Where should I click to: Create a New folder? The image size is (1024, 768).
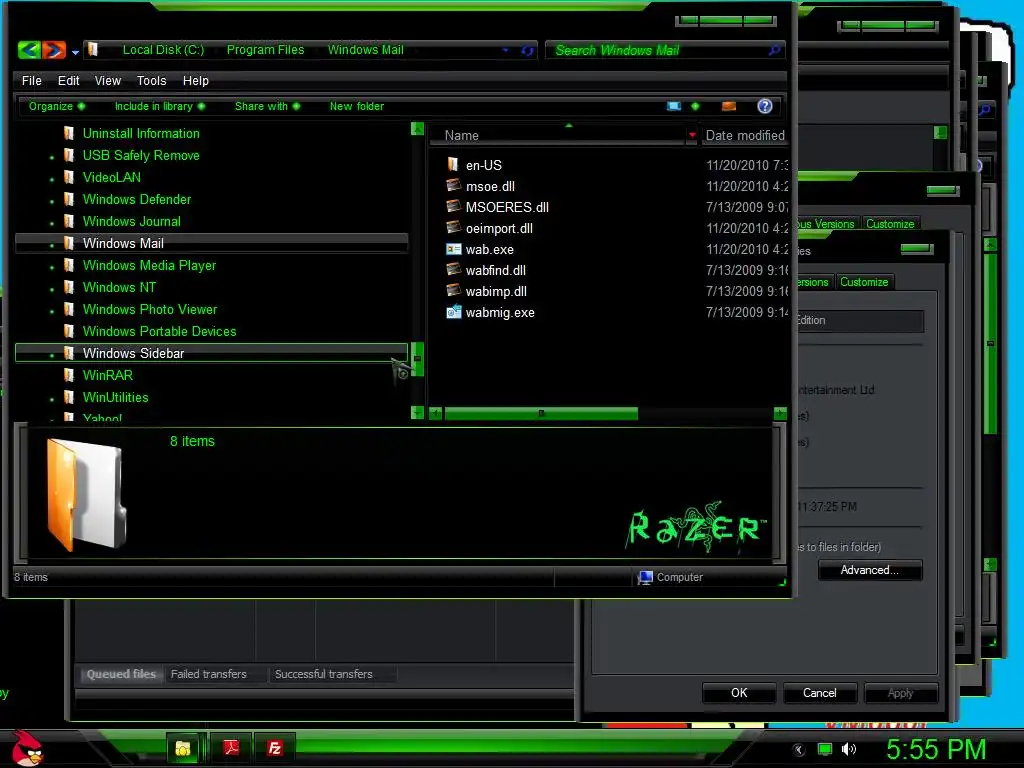pyautogui.click(x=357, y=106)
